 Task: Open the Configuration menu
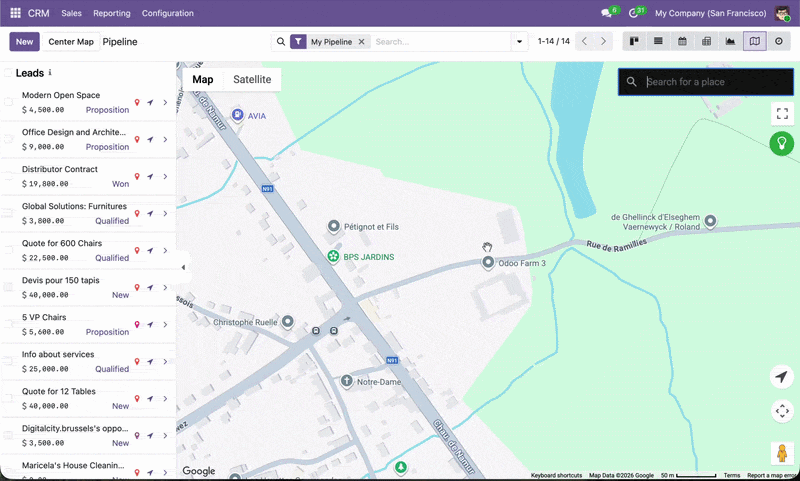pos(168,13)
